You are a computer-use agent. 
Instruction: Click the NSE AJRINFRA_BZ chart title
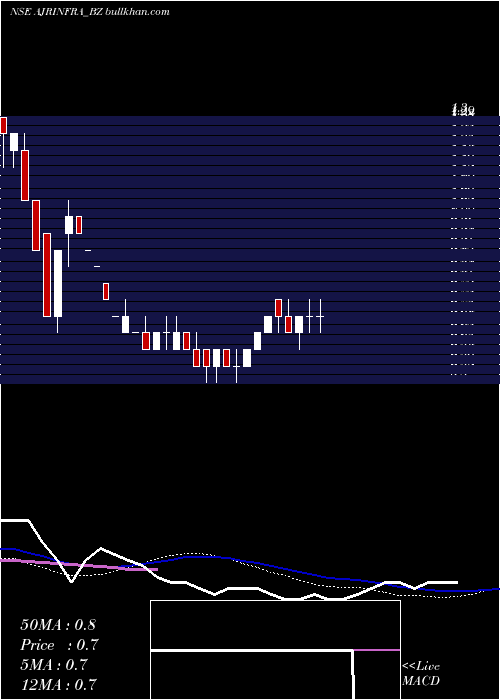coord(56,12)
